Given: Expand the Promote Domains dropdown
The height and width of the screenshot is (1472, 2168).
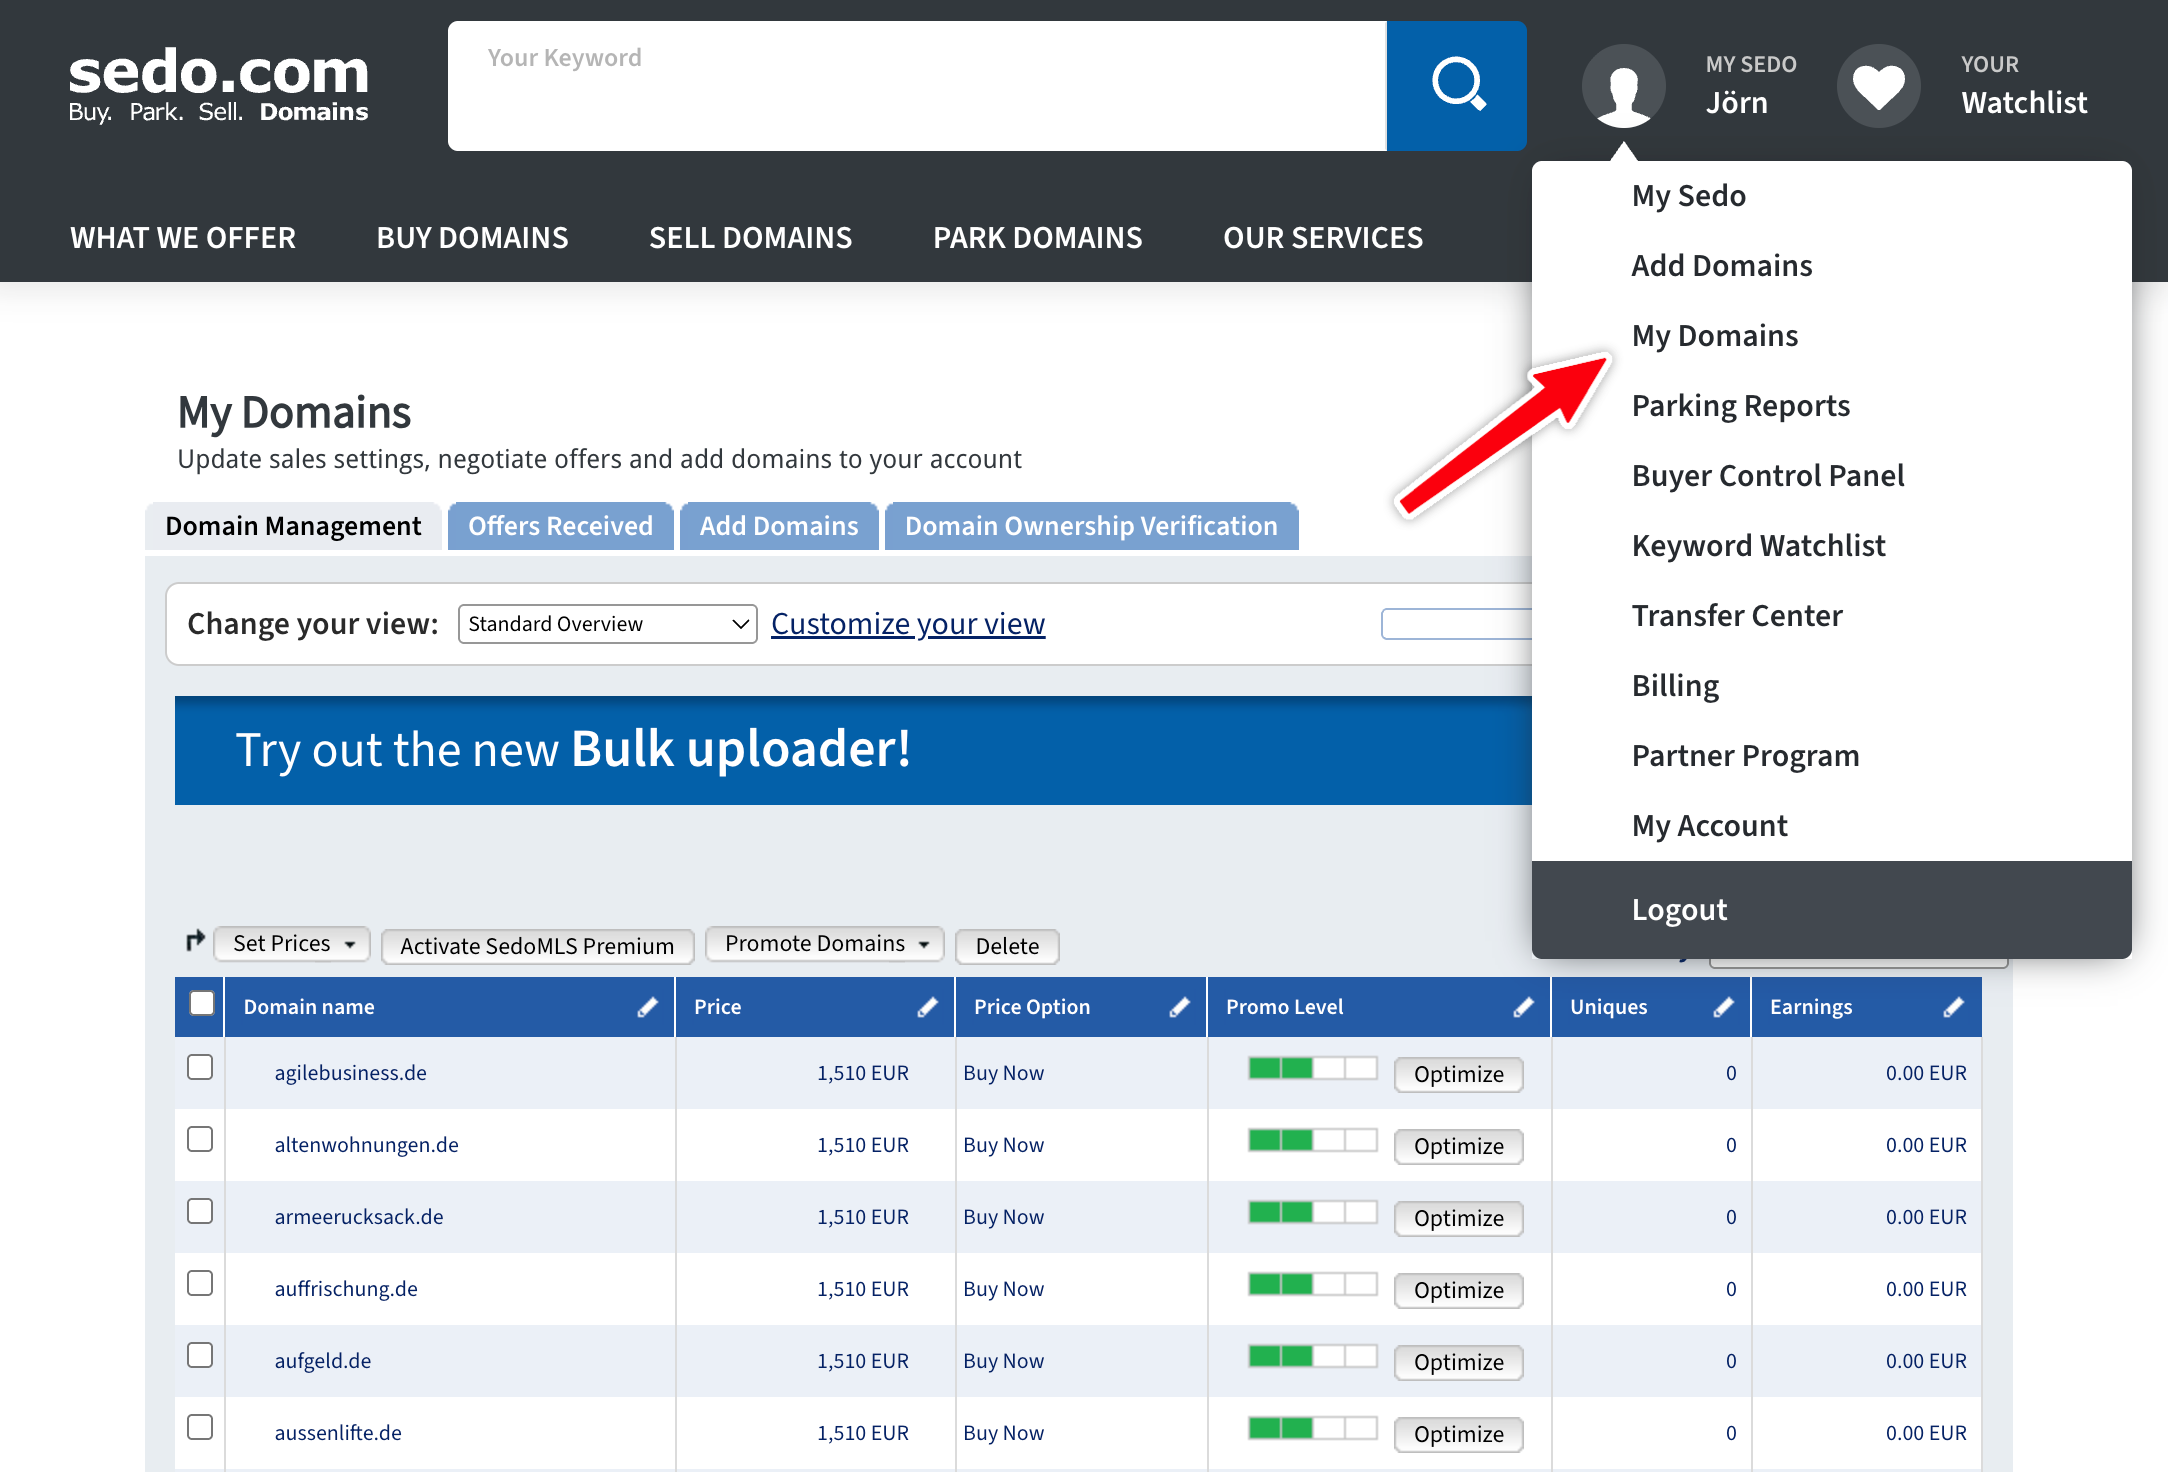Looking at the screenshot, I should (825, 944).
